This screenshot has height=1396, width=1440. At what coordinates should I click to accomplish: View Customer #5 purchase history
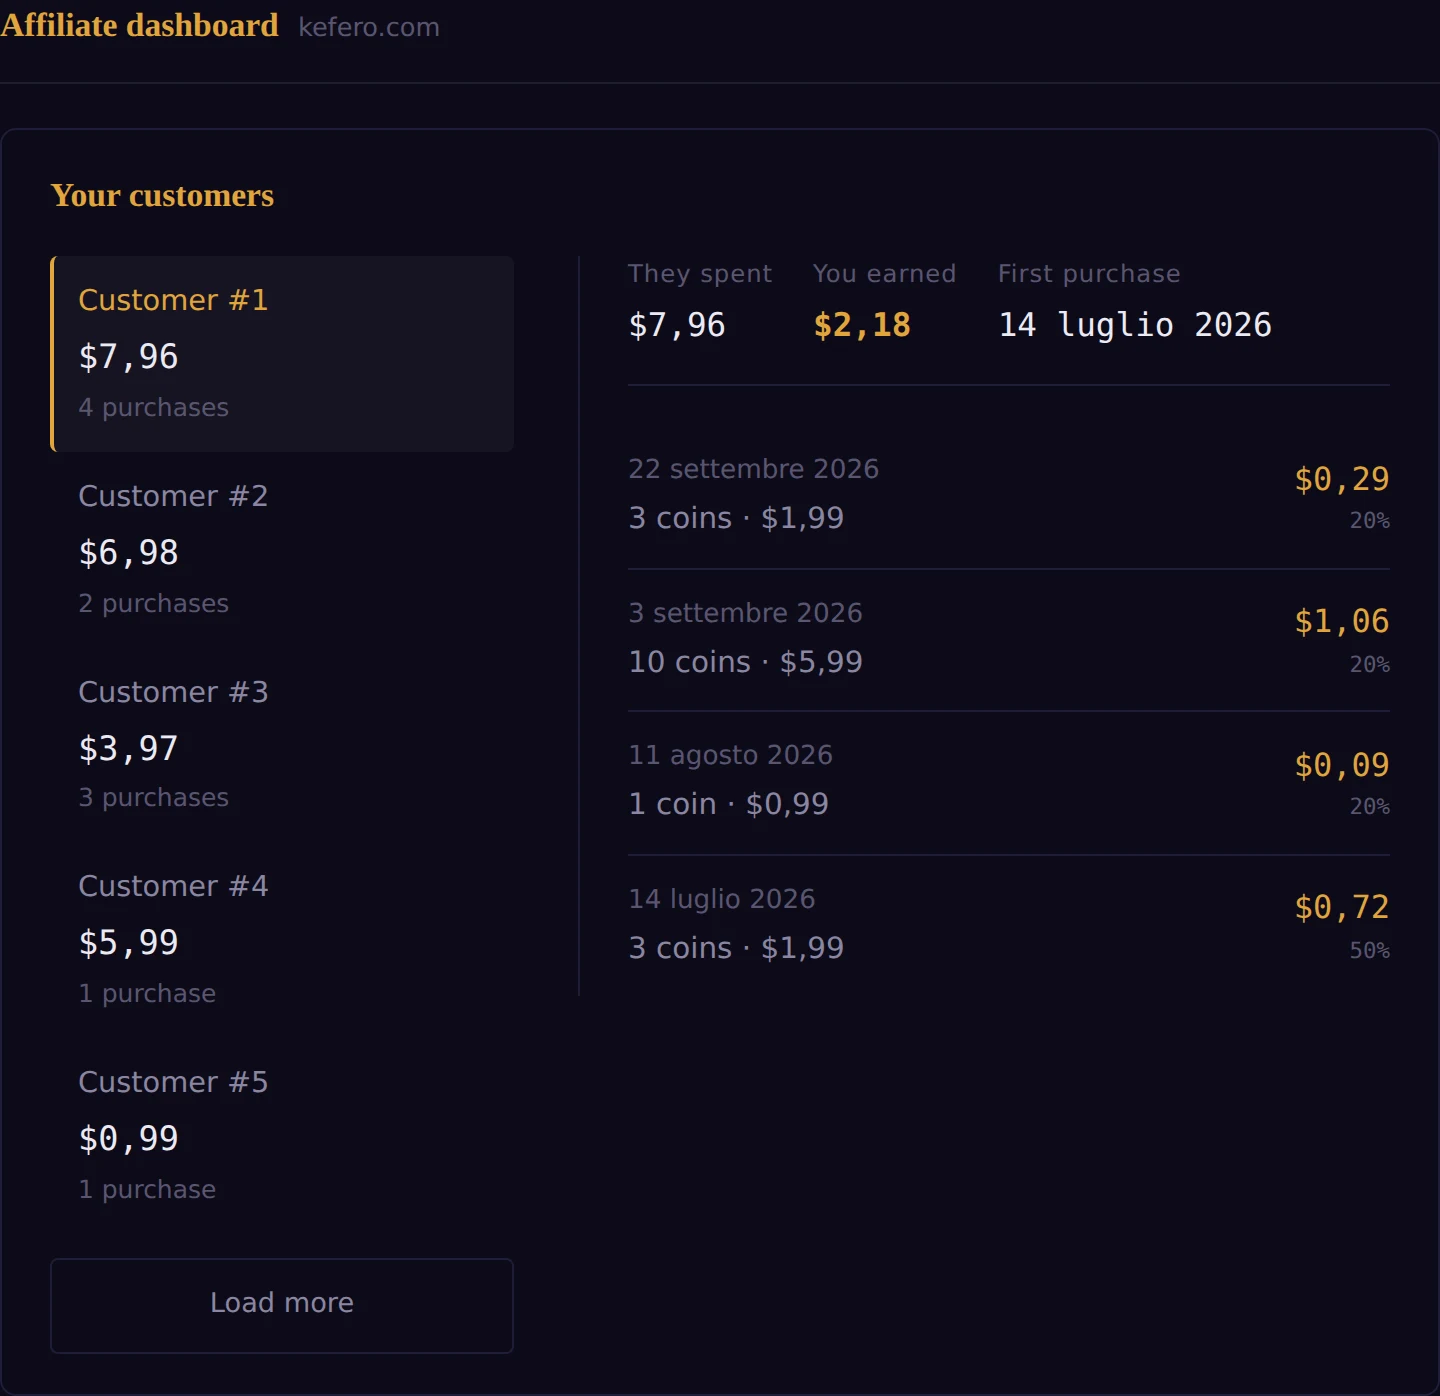coord(282,1136)
